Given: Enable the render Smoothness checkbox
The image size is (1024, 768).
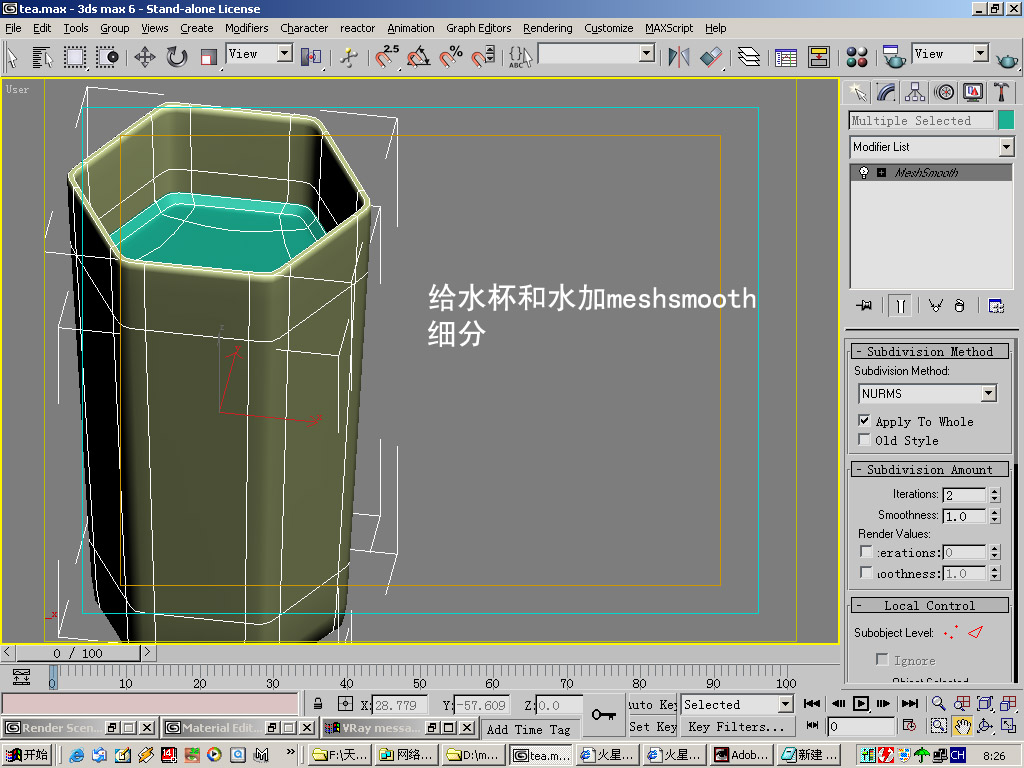Looking at the screenshot, I should coord(866,573).
